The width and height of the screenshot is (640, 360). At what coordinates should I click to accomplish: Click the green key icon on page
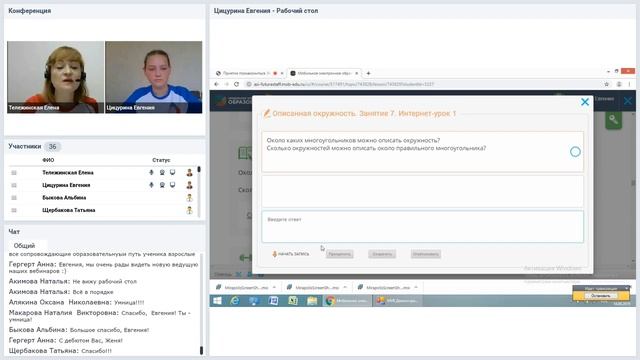(613, 120)
